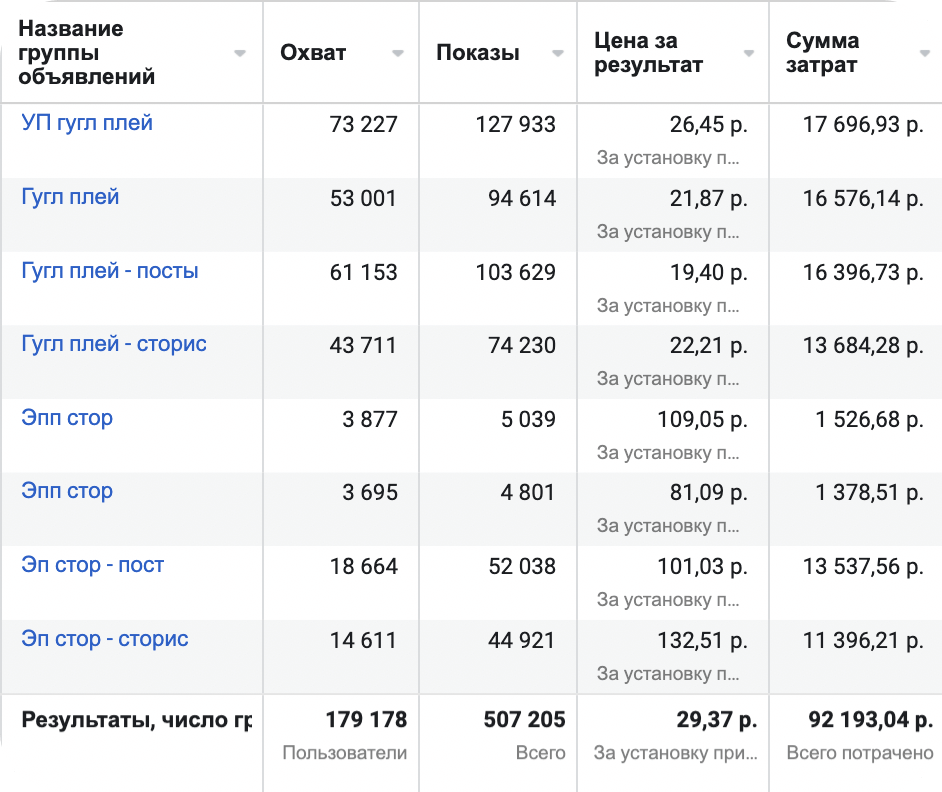942x792 pixels.
Task: Open Гугл плей - сторис ad group
Action: click(x=114, y=344)
